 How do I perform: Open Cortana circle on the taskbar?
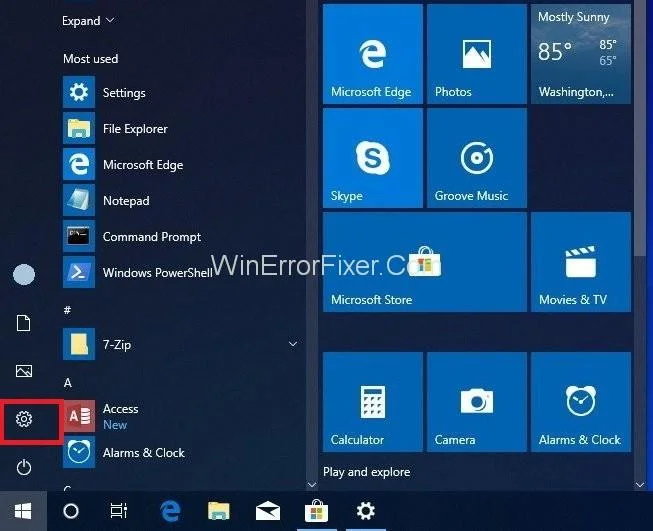coord(71,511)
